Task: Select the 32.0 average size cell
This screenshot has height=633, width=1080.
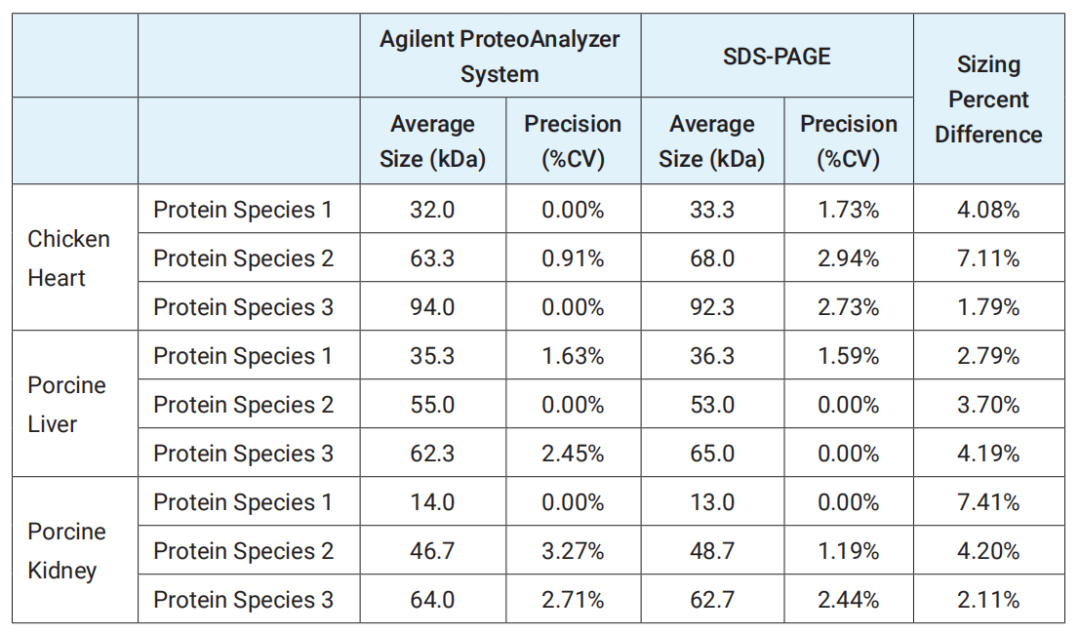Action: click(x=432, y=210)
